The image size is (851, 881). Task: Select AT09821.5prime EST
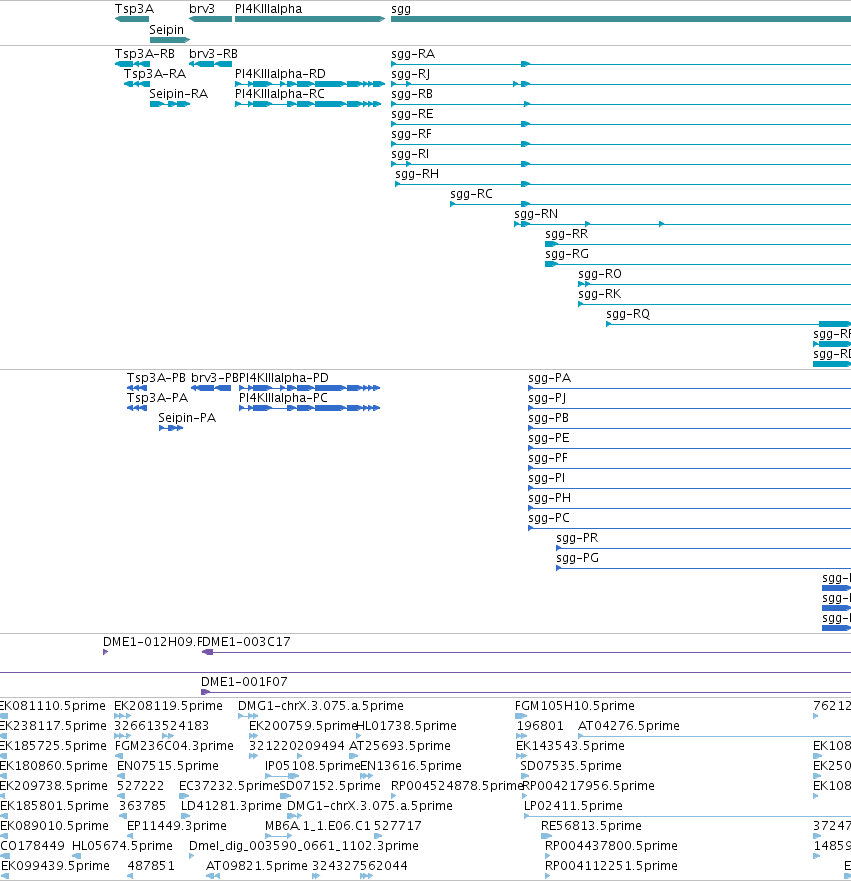coord(213,876)
